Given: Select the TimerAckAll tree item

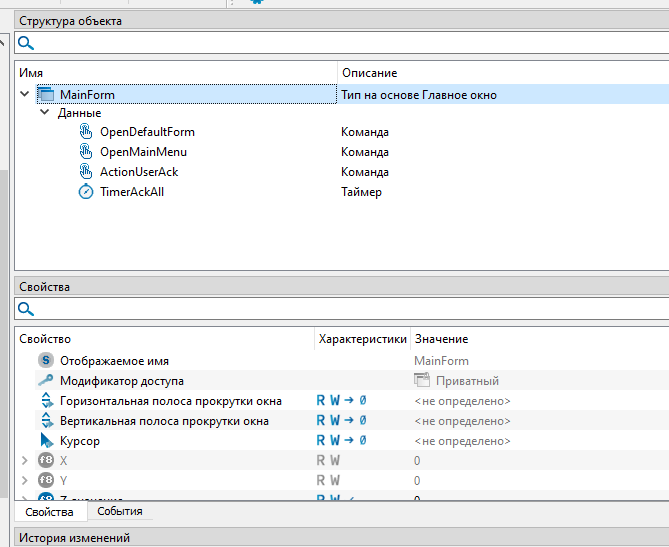Looking at the screenshot, I should (132, 192).
